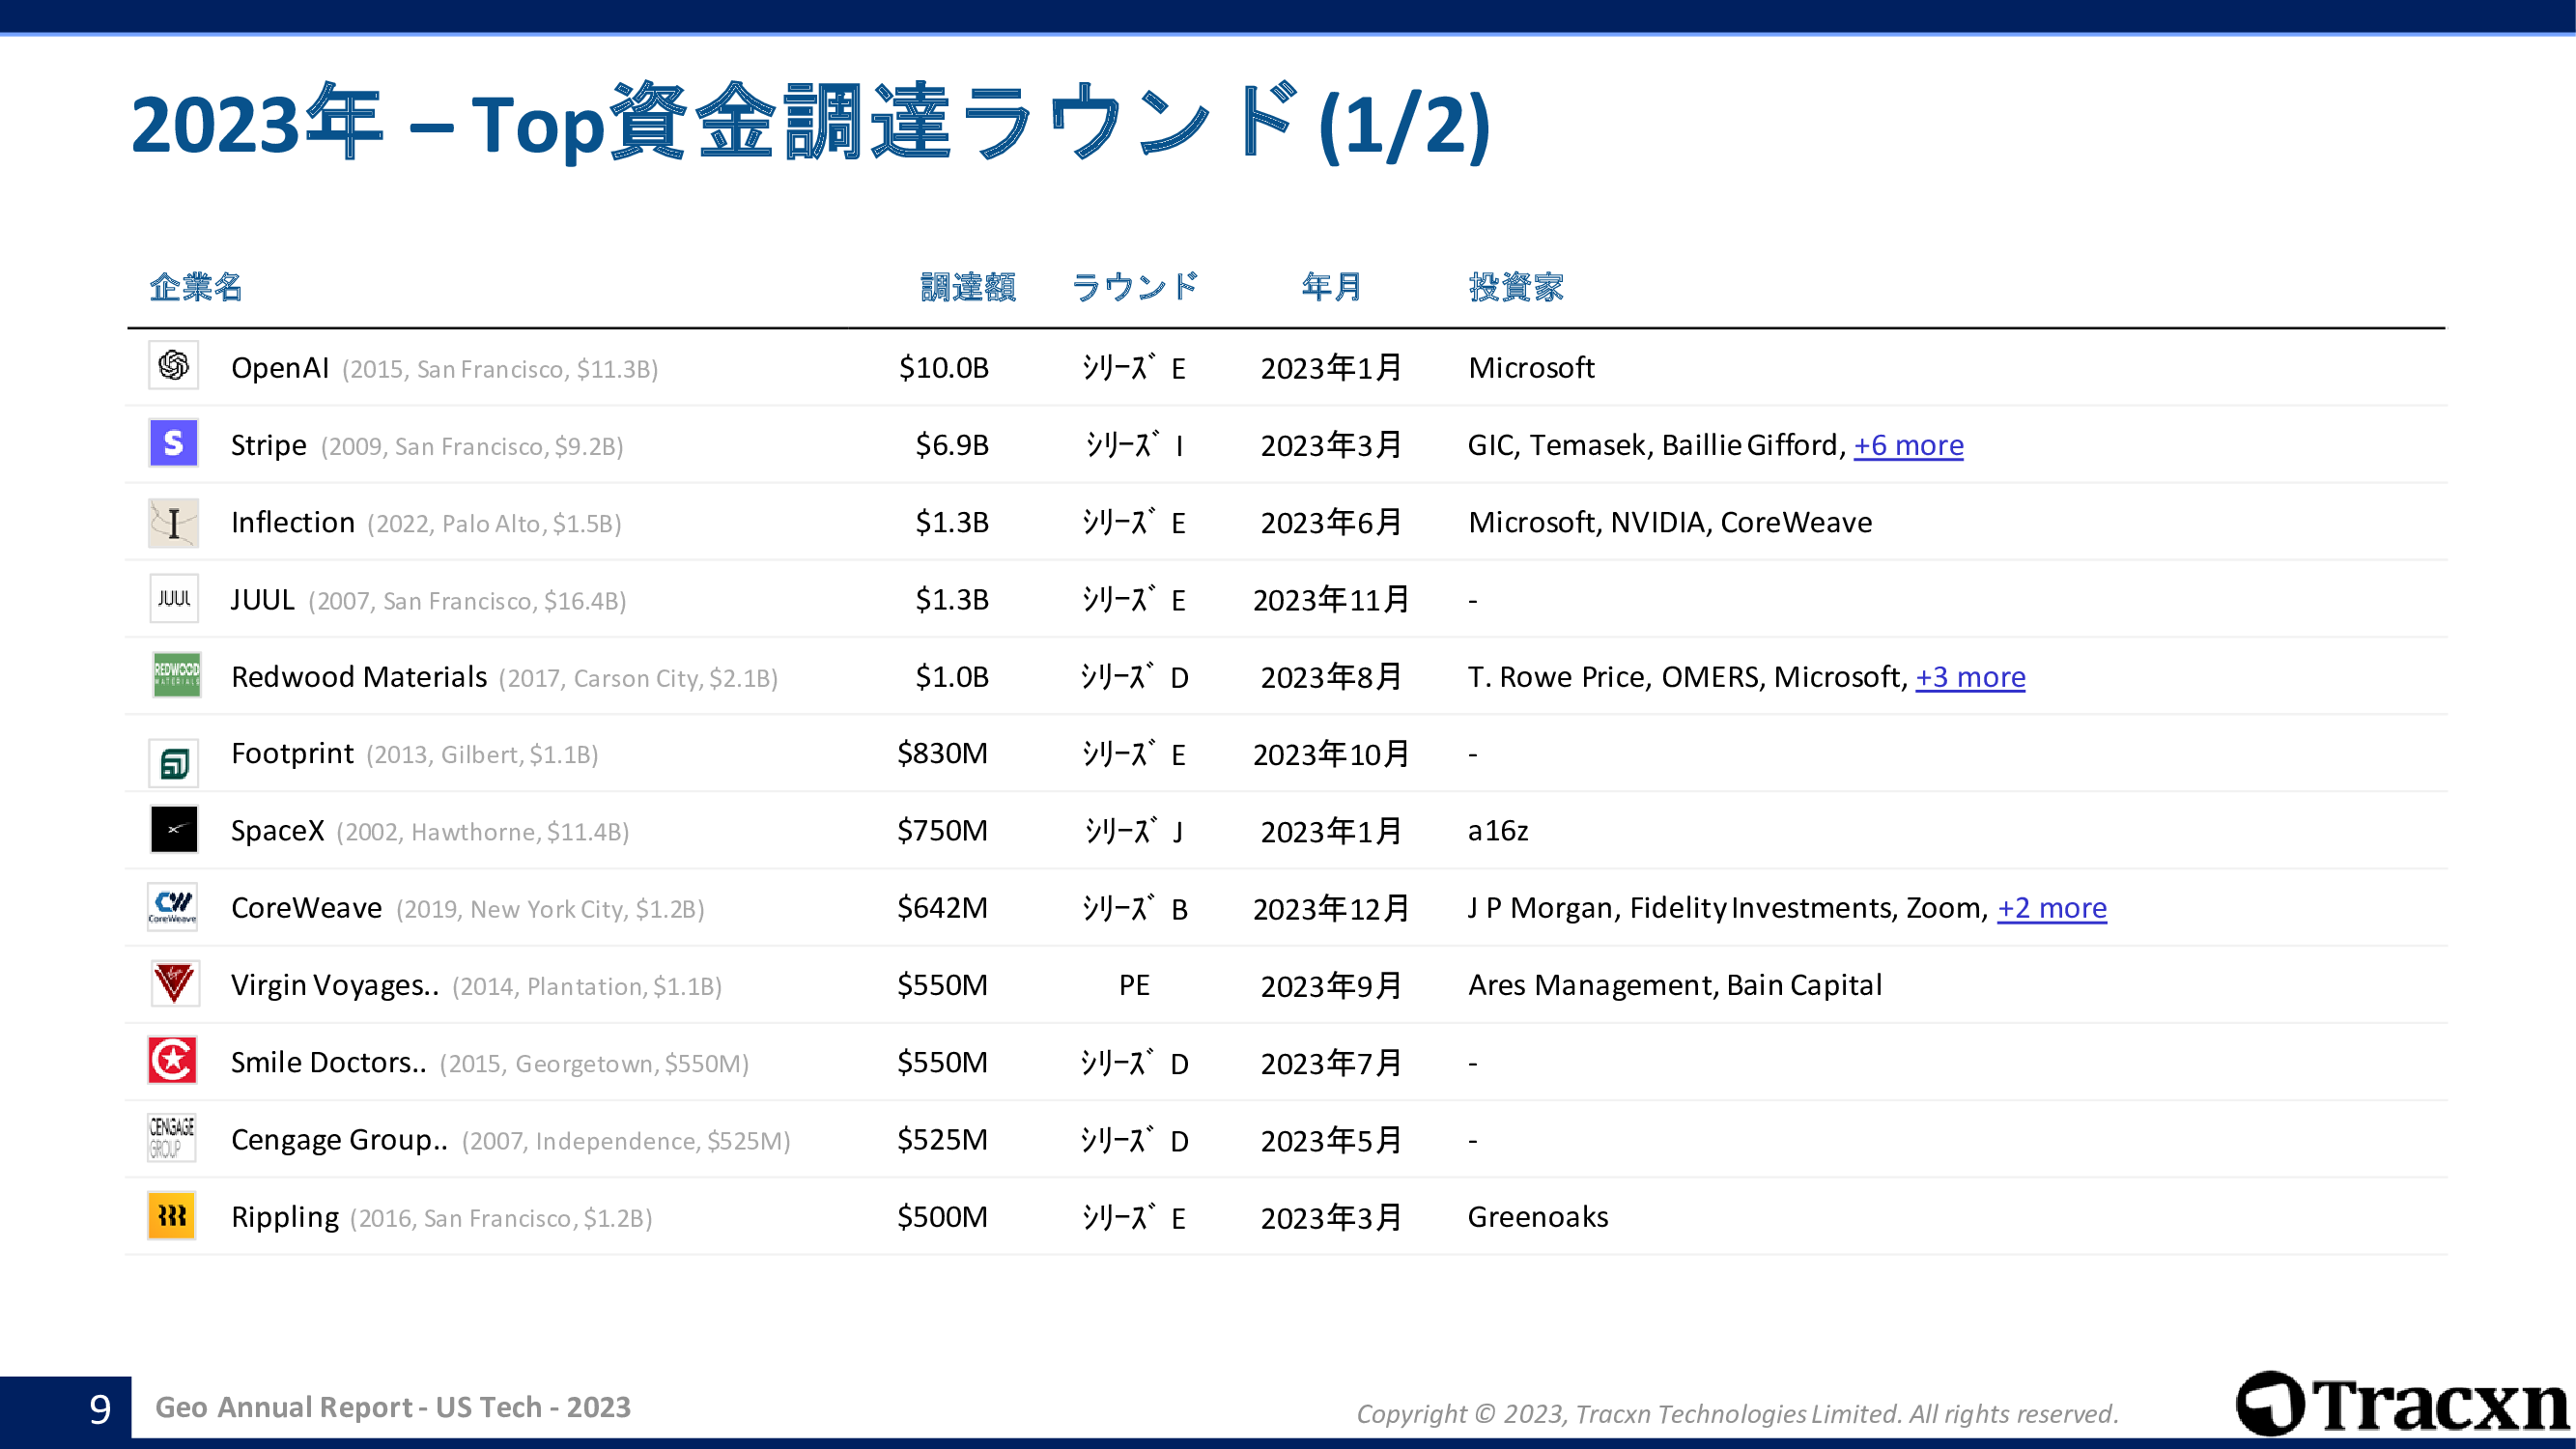Click the CoreWeave logo icon
Screen dimensions: 2576x1449
[x=172, y=907]
